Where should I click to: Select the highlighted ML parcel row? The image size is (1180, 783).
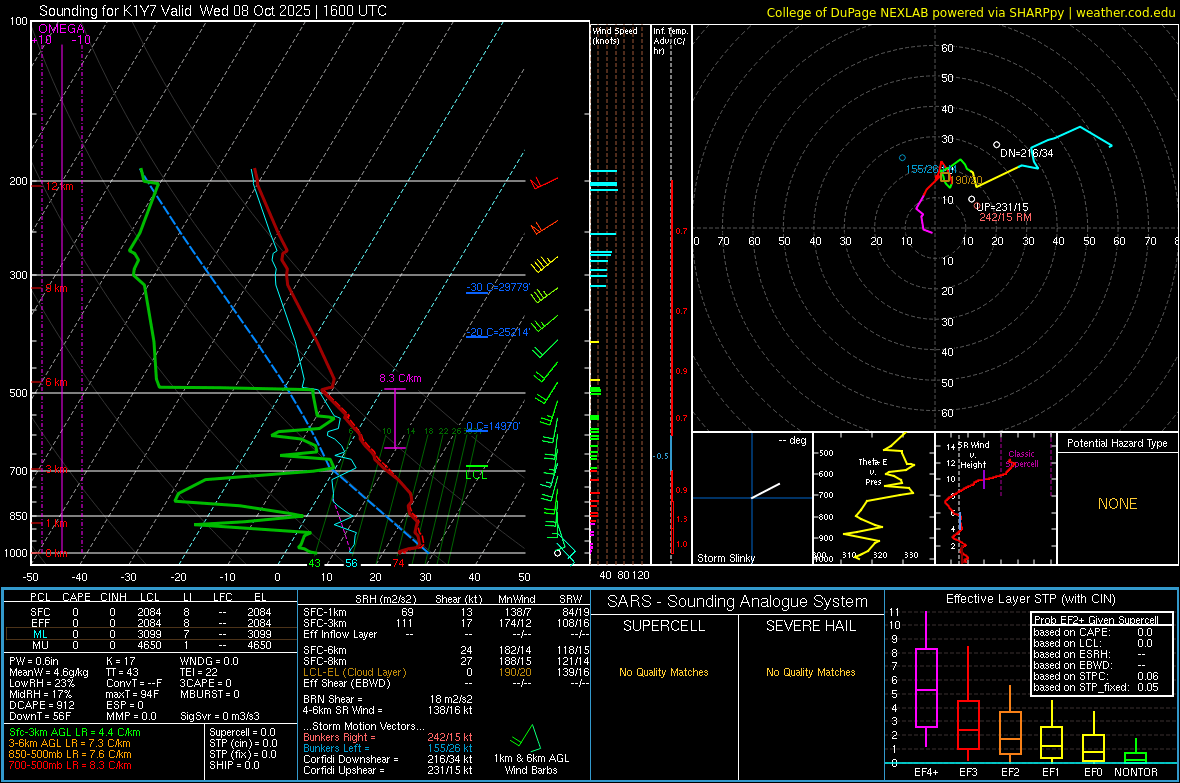[151, 634]
